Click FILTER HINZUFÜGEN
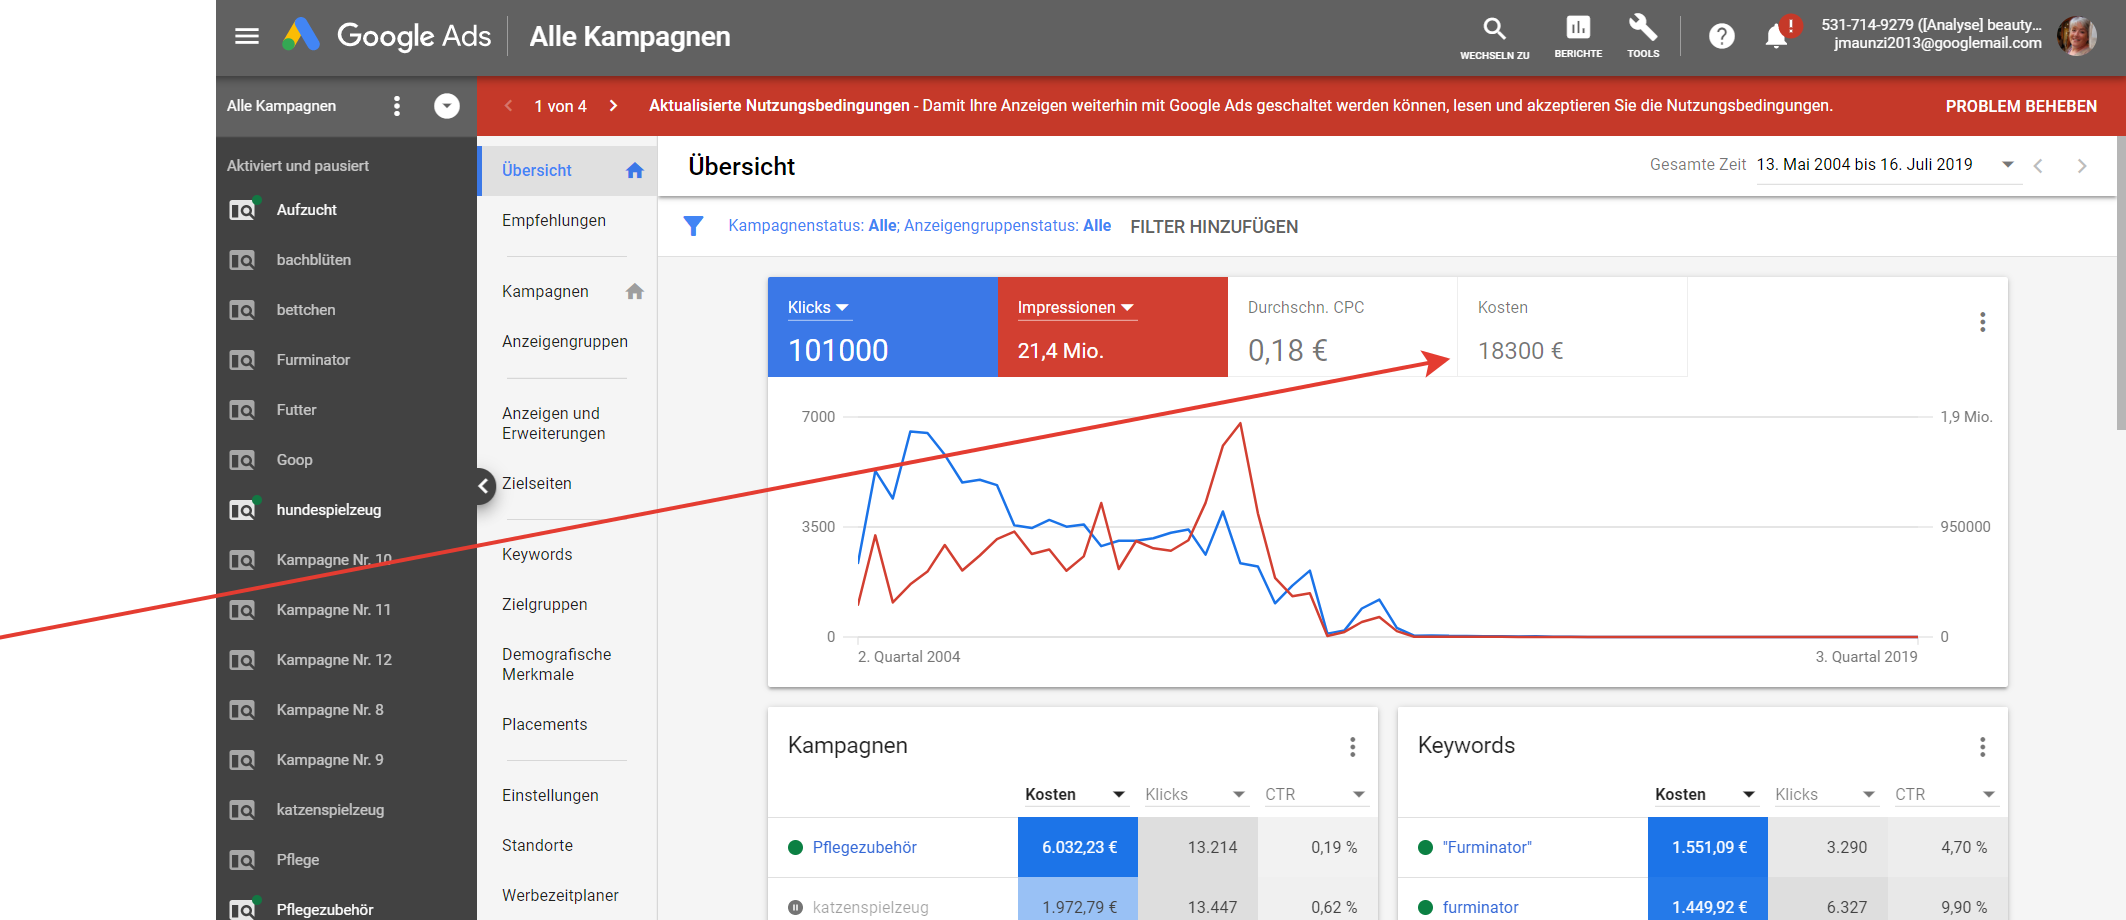This screenshot has width=2126, height=920. 1214,227
